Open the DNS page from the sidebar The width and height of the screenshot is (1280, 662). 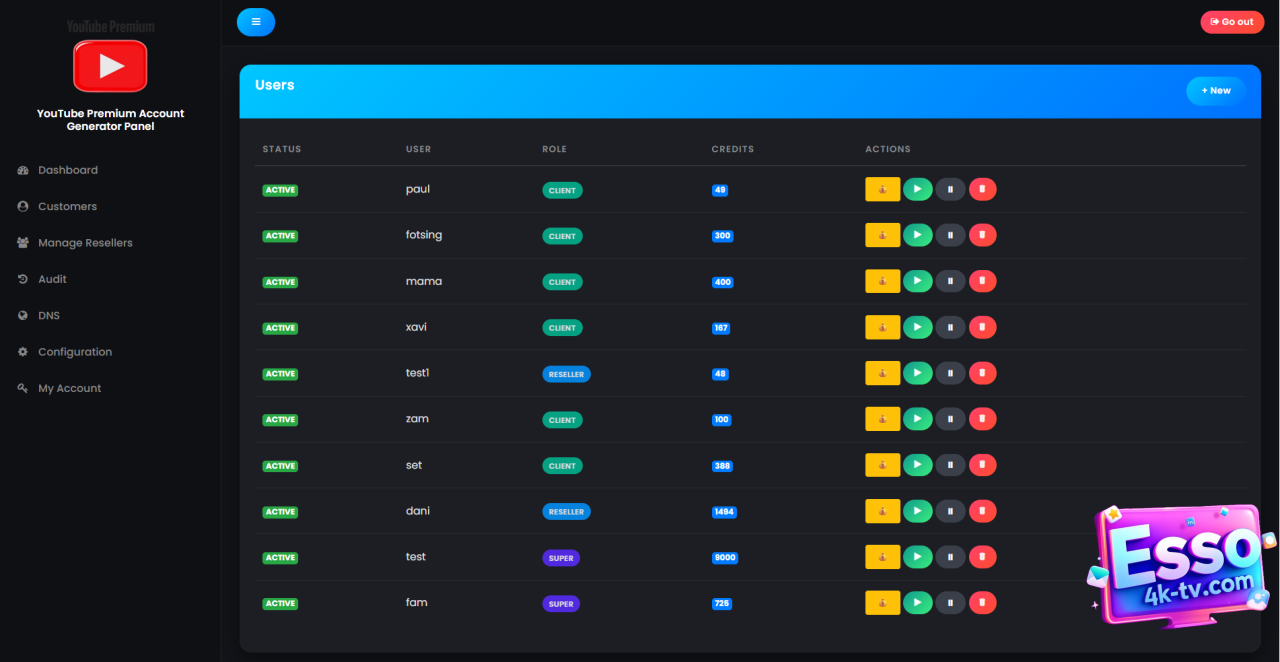[49, 315]
